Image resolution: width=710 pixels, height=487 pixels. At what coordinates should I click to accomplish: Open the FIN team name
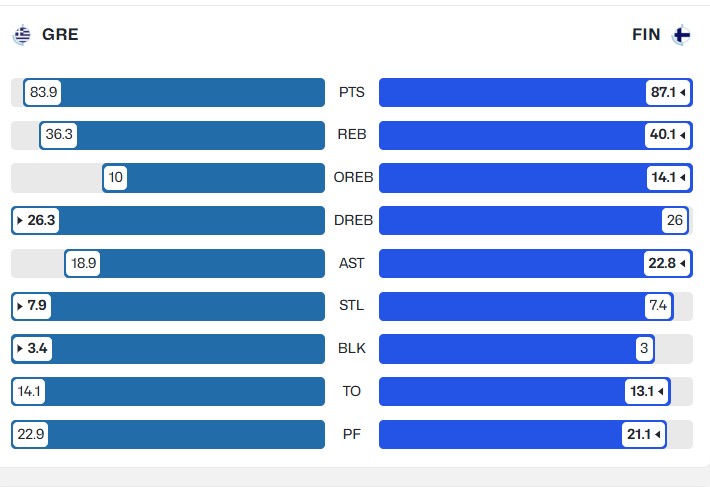coord(646,34)
